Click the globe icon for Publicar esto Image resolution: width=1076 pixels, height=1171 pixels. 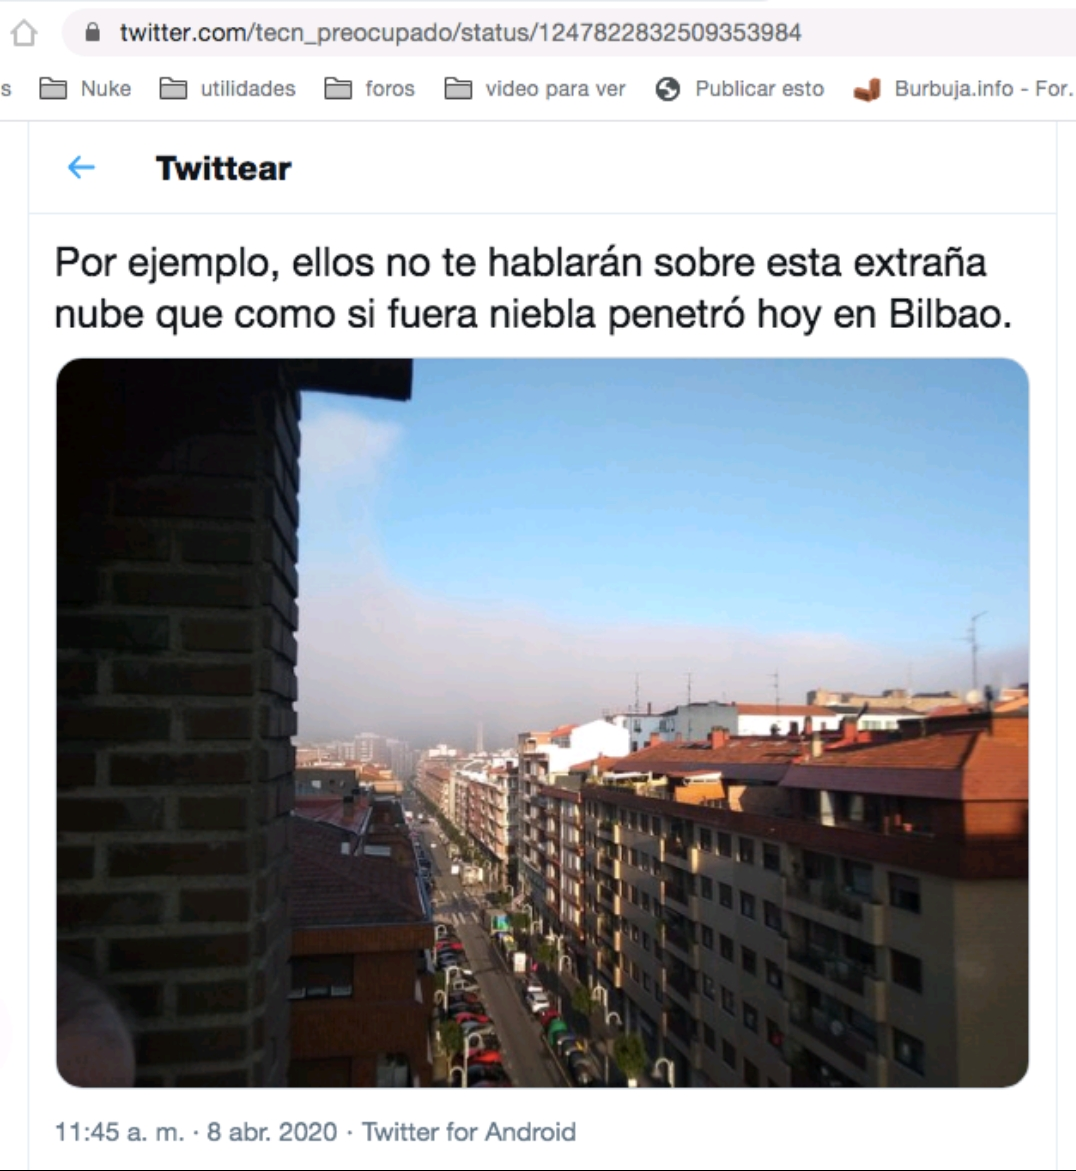(668, 90)
